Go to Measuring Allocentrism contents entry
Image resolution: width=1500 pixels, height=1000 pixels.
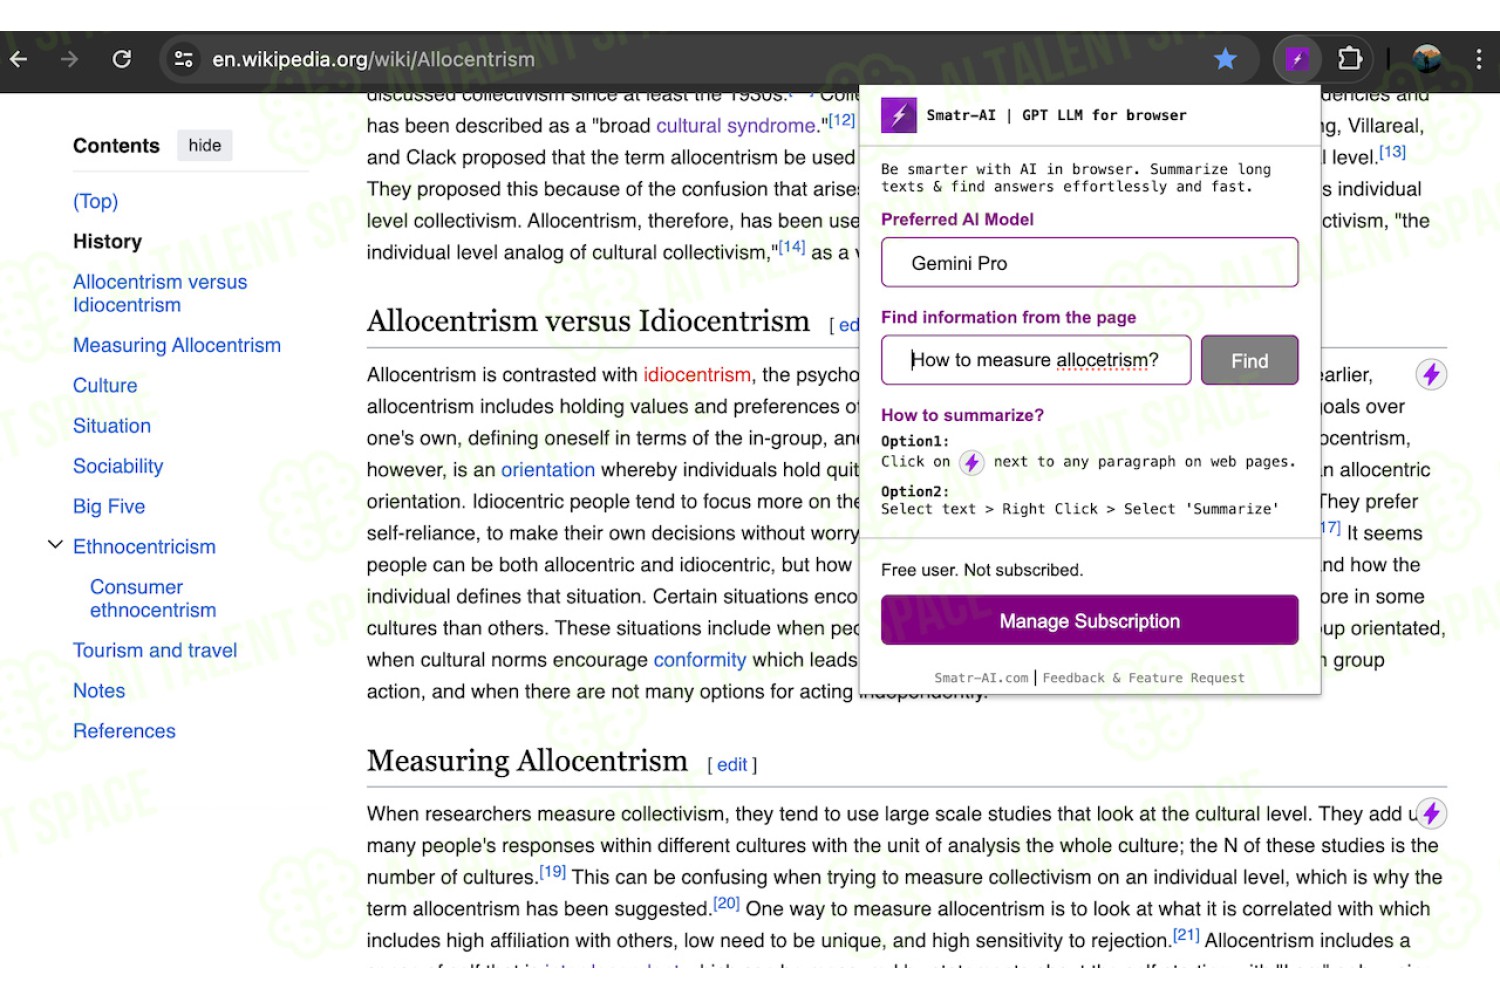(x=177, y=345)
